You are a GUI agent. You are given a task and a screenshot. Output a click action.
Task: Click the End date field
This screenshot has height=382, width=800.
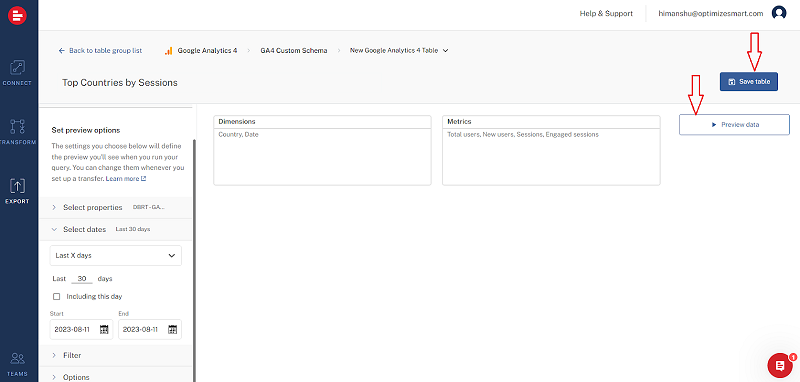149,329
